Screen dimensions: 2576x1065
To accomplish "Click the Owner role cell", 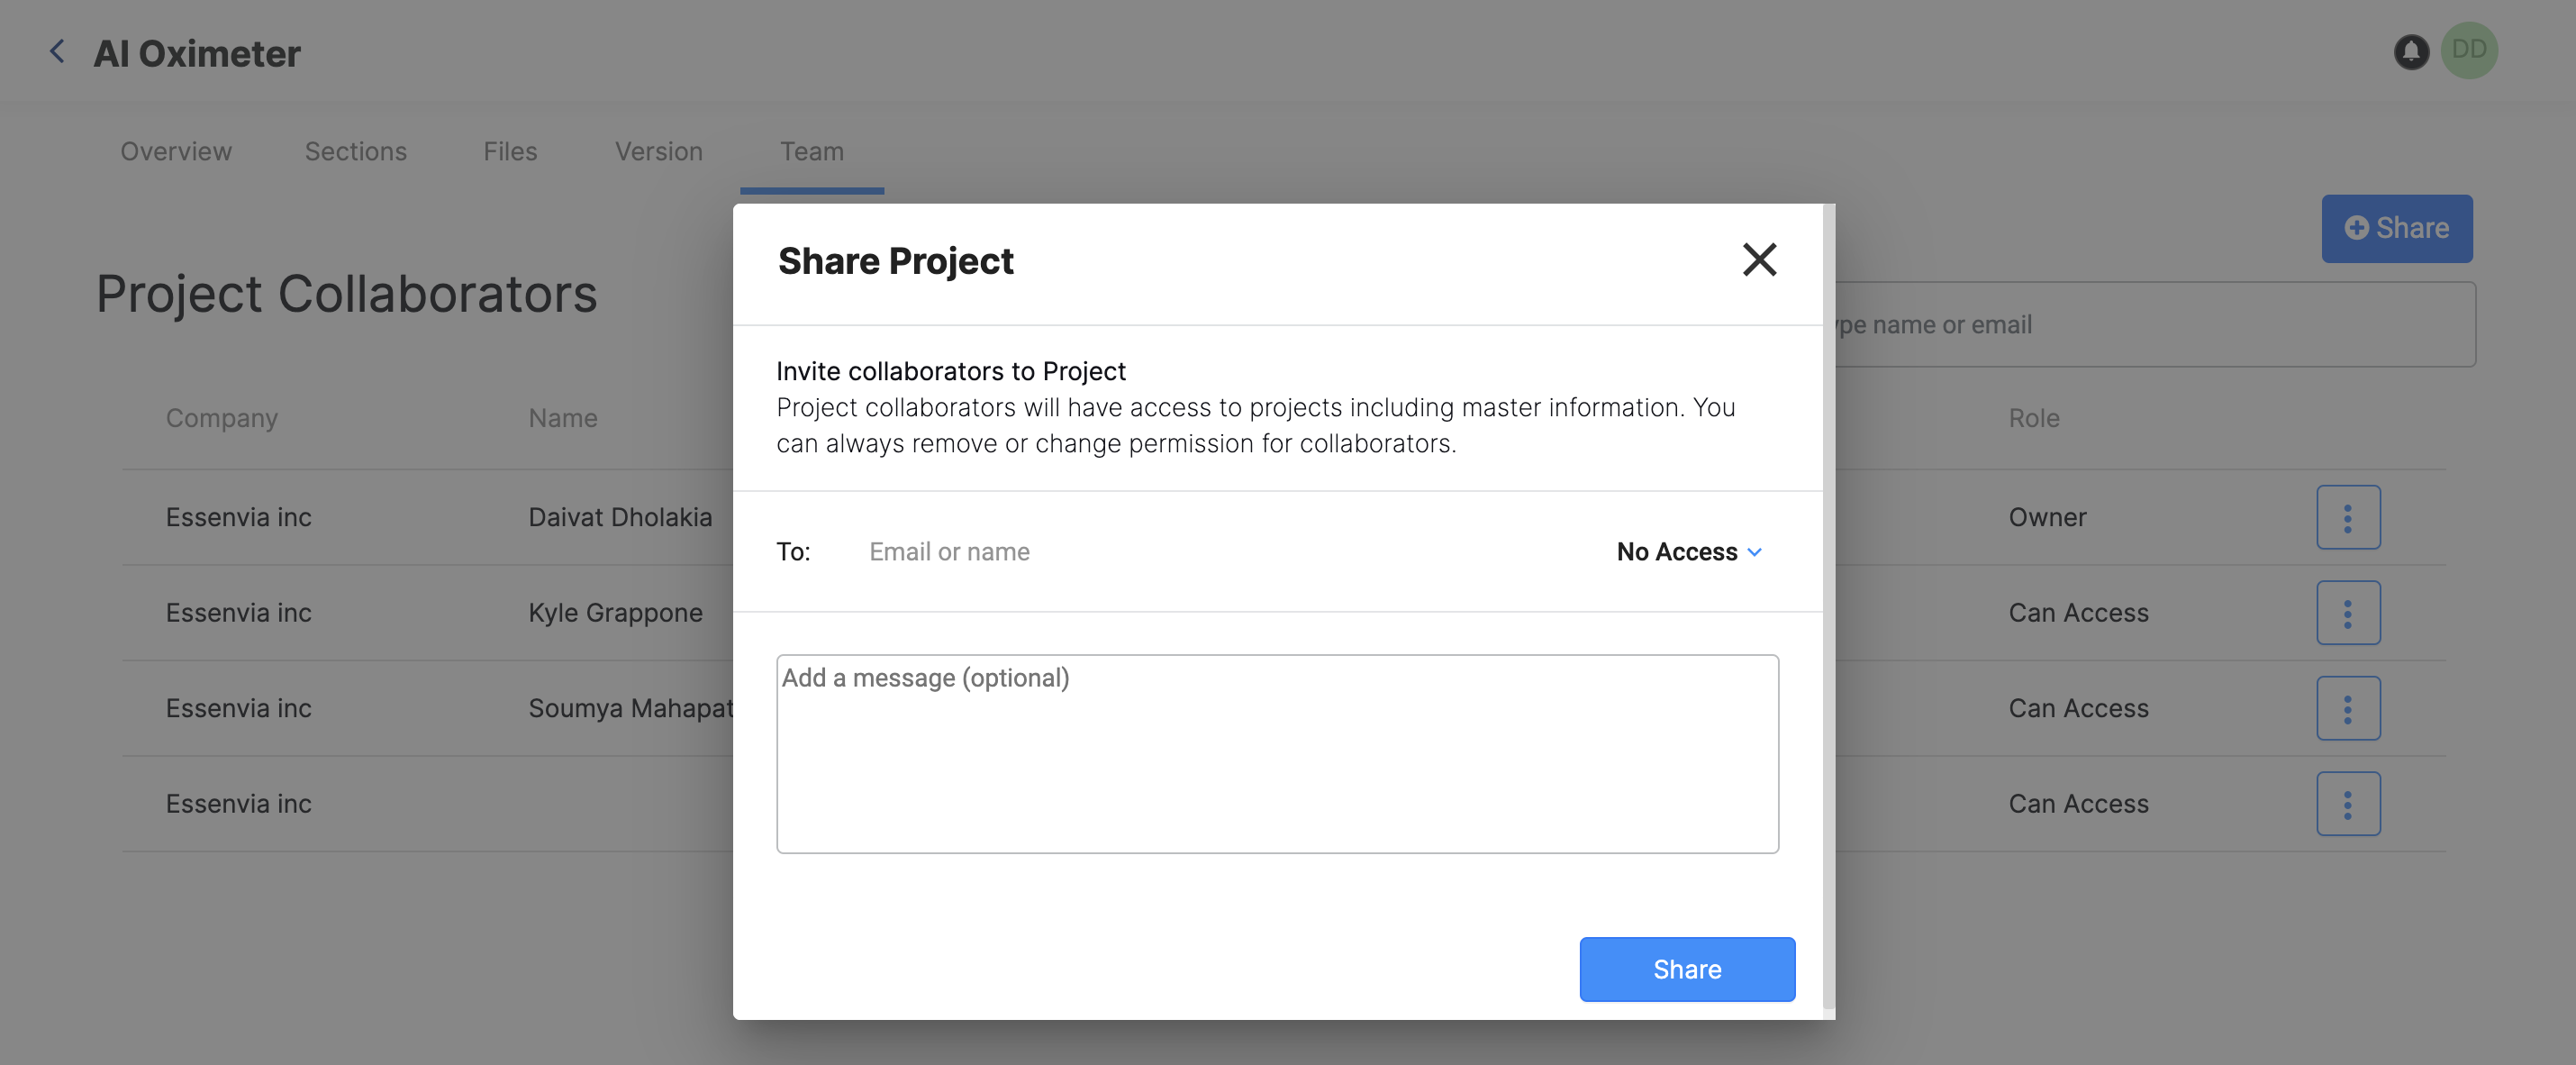I will click(x=2047, y=517).
